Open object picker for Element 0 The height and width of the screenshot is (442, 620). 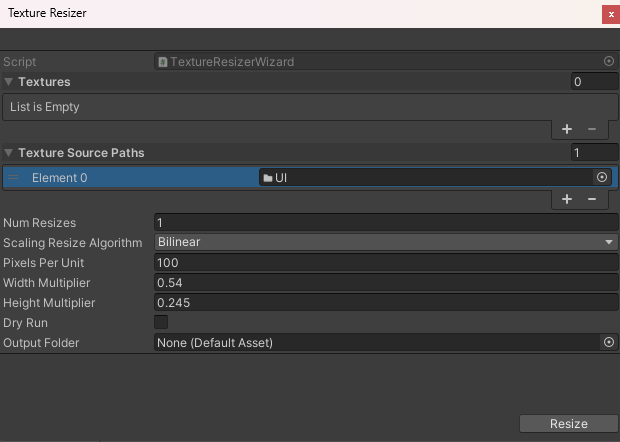click(601, 178)
